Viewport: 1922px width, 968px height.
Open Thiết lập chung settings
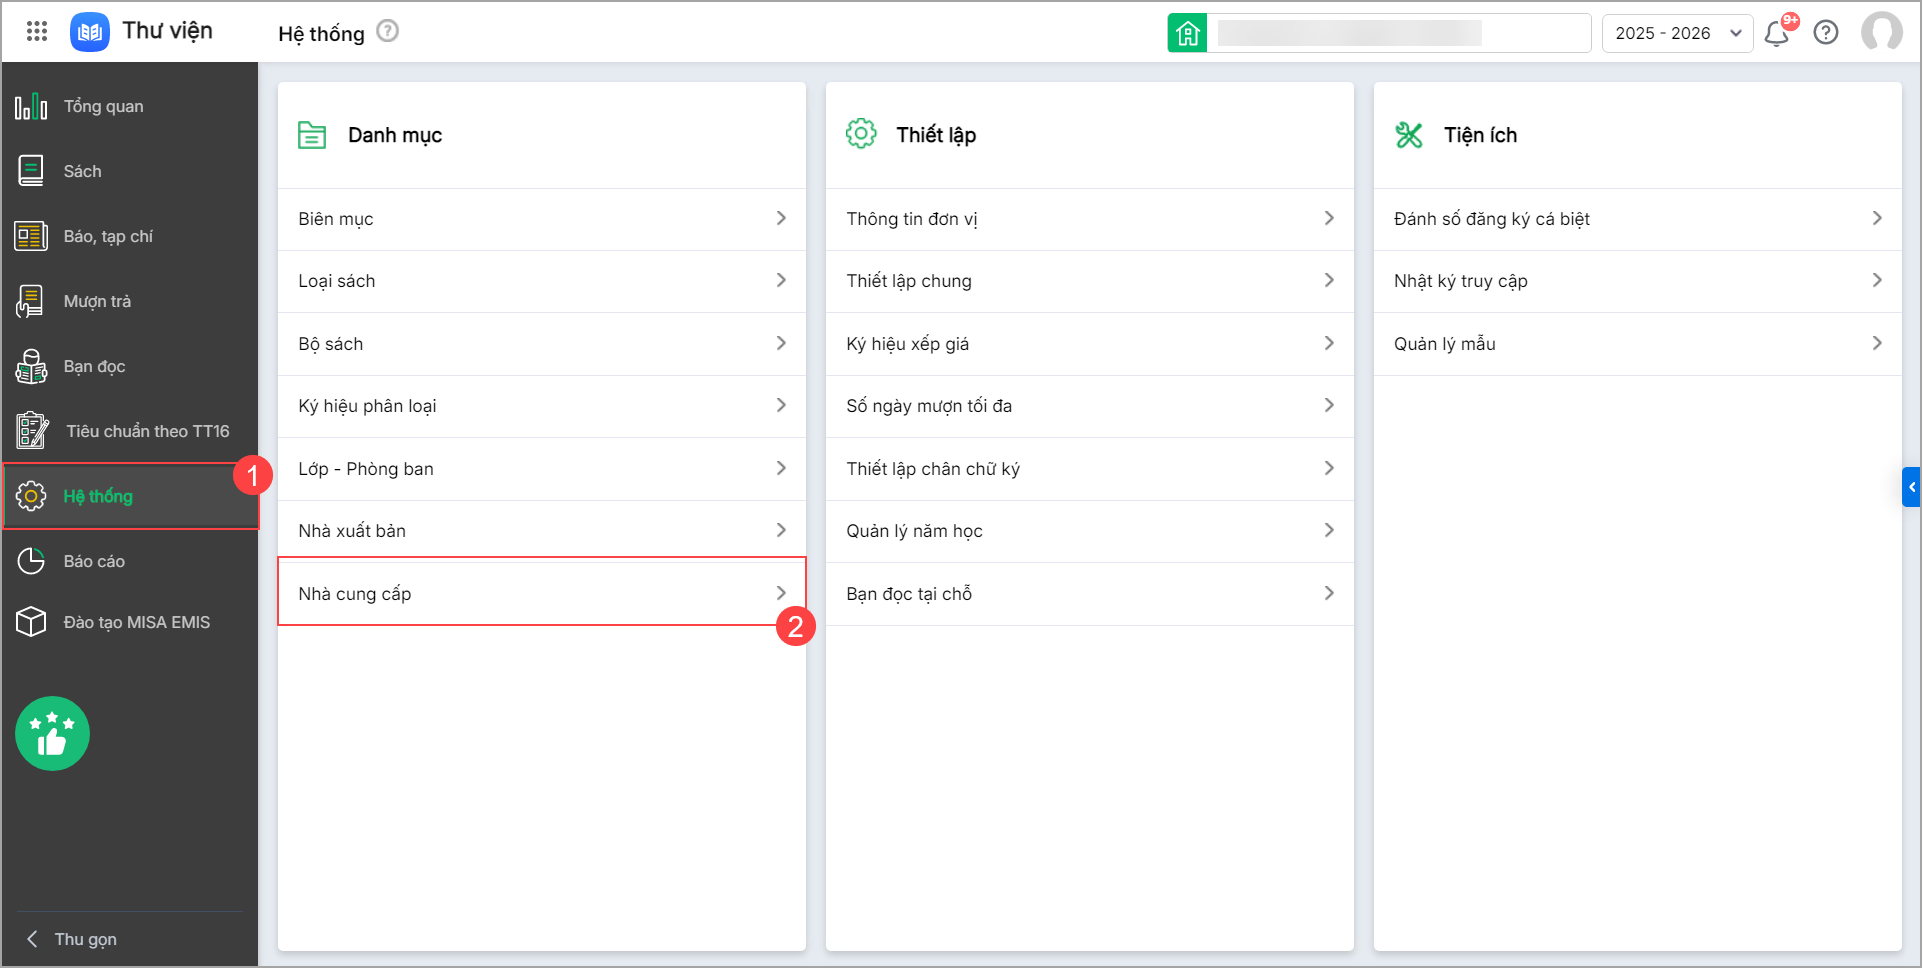[x=1089, y=281]
